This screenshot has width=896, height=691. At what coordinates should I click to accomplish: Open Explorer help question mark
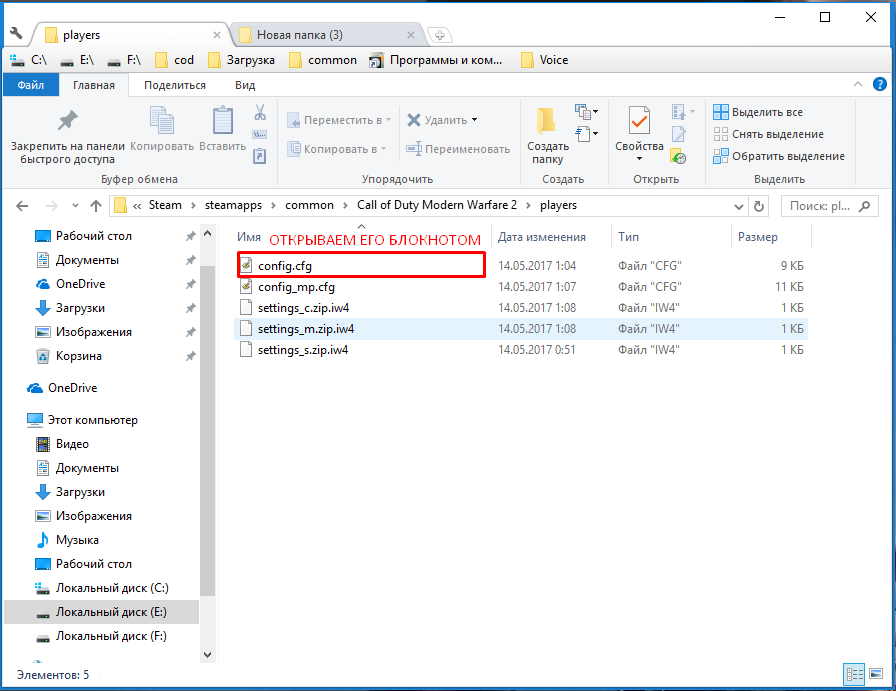[x=879, y=85]
